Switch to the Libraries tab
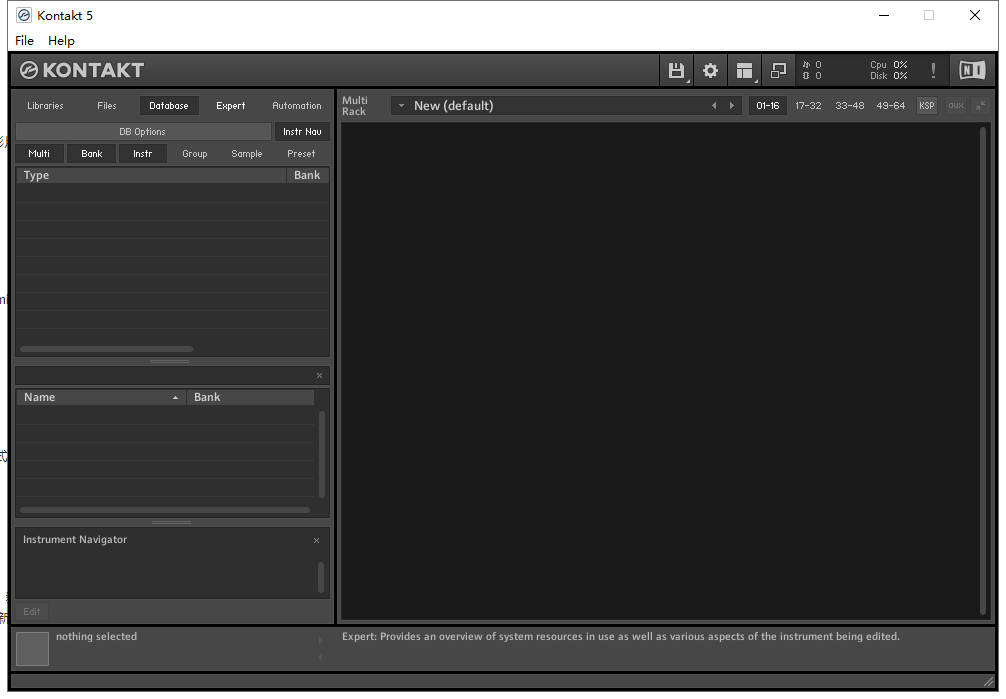1006x699 pixels. (x=45, y=106)
